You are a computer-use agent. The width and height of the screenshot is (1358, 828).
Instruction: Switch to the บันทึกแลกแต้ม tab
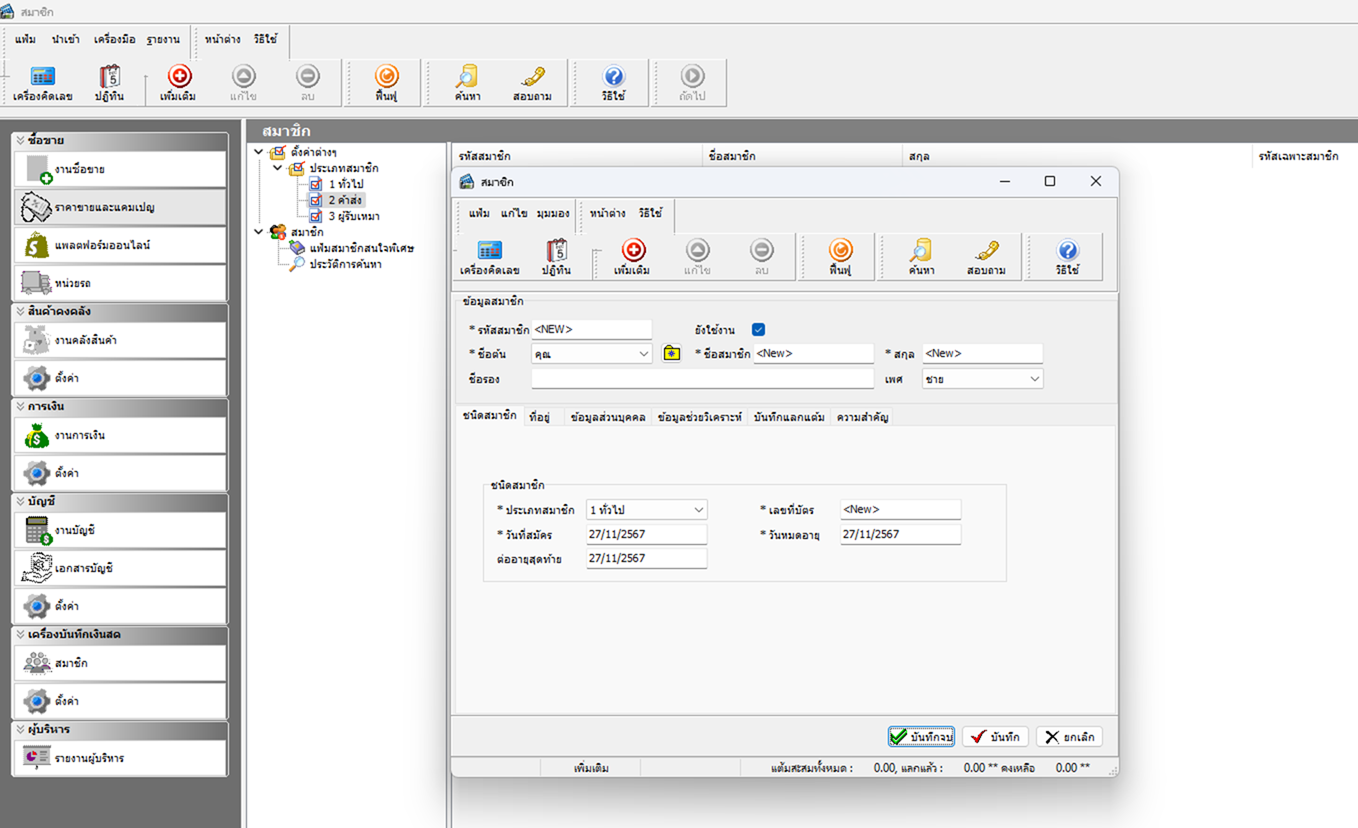coord(789,417)
